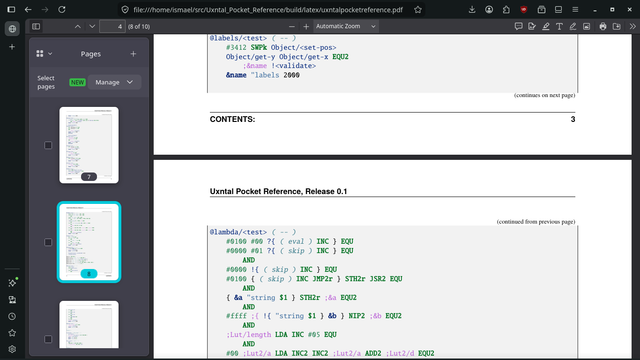Go to previous page arrow
The width and height of the screenshot is (640, 360).
click(78, 27)
